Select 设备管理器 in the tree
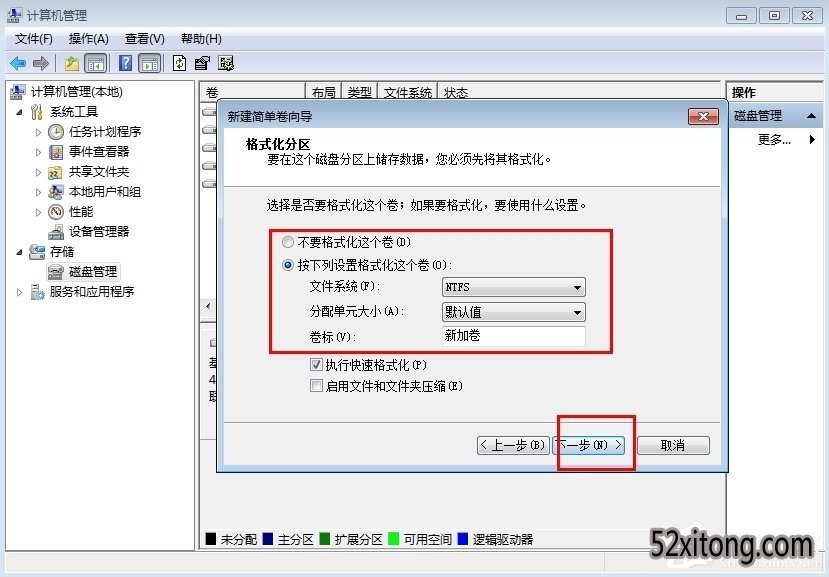This screenshot has width=829, height=577. tap(99, 232)
